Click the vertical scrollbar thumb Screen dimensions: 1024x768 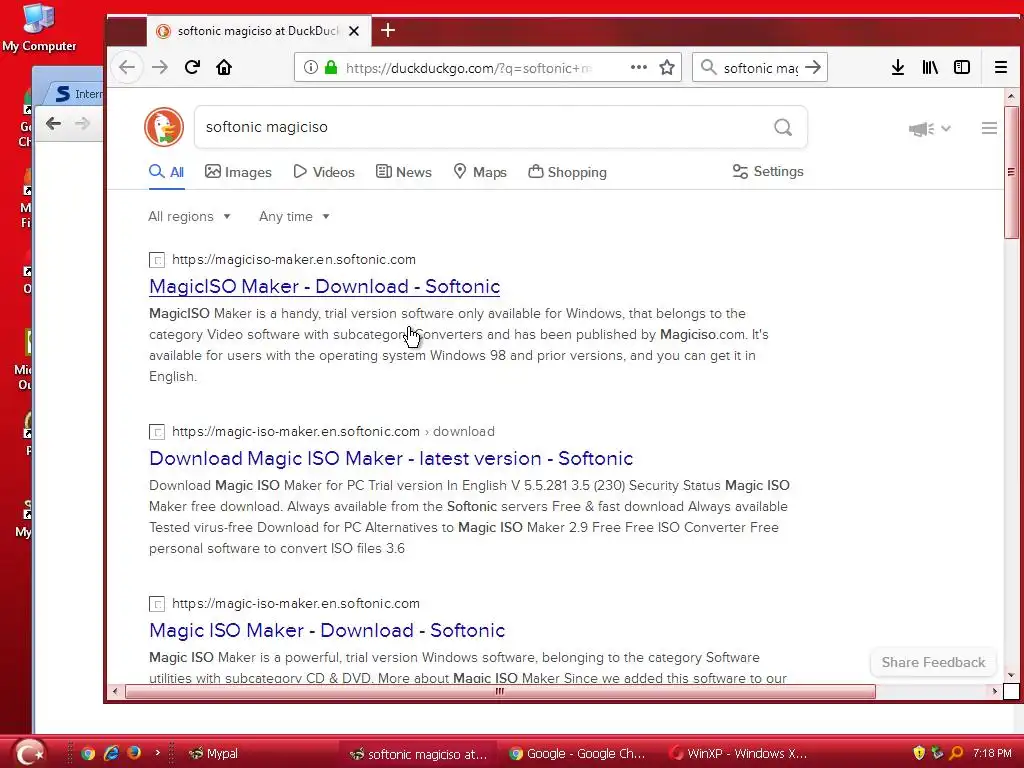1011,171
